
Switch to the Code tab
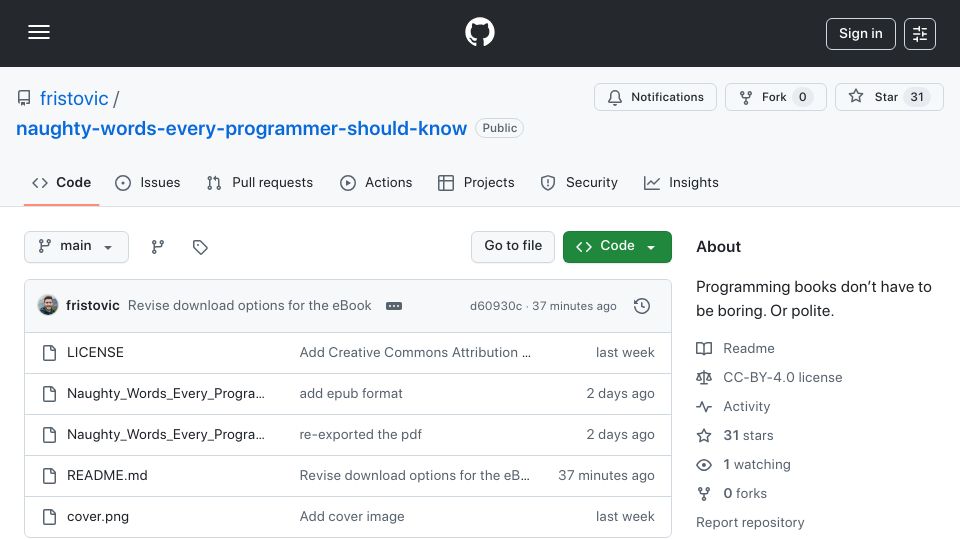[x=61, y=182]
